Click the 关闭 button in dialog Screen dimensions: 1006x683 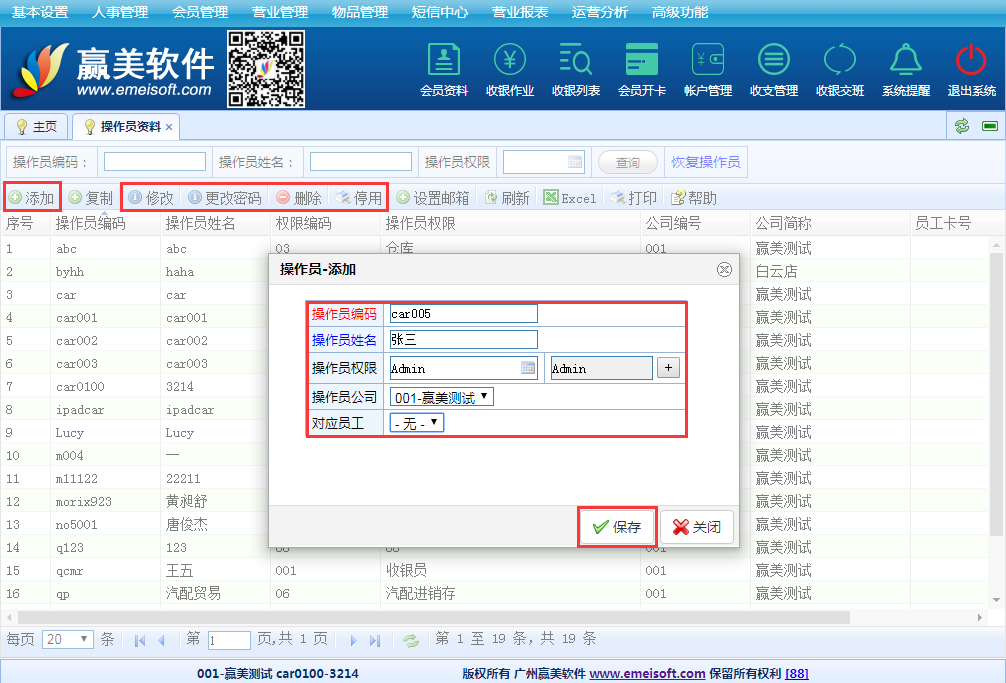(697, 527)
